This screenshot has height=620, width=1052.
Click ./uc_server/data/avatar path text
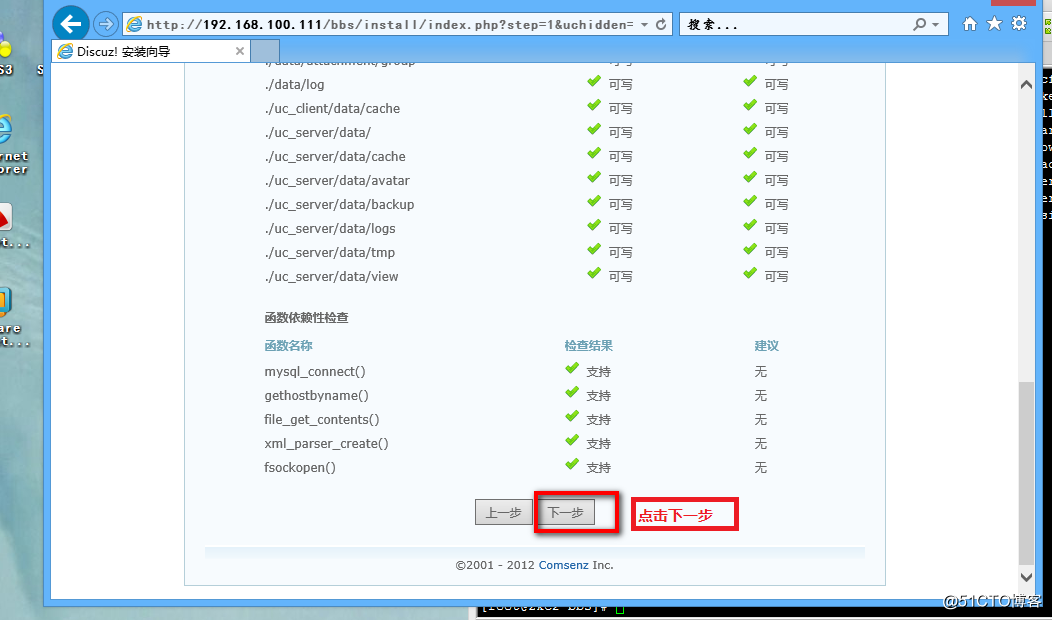[x=337, y=180]
